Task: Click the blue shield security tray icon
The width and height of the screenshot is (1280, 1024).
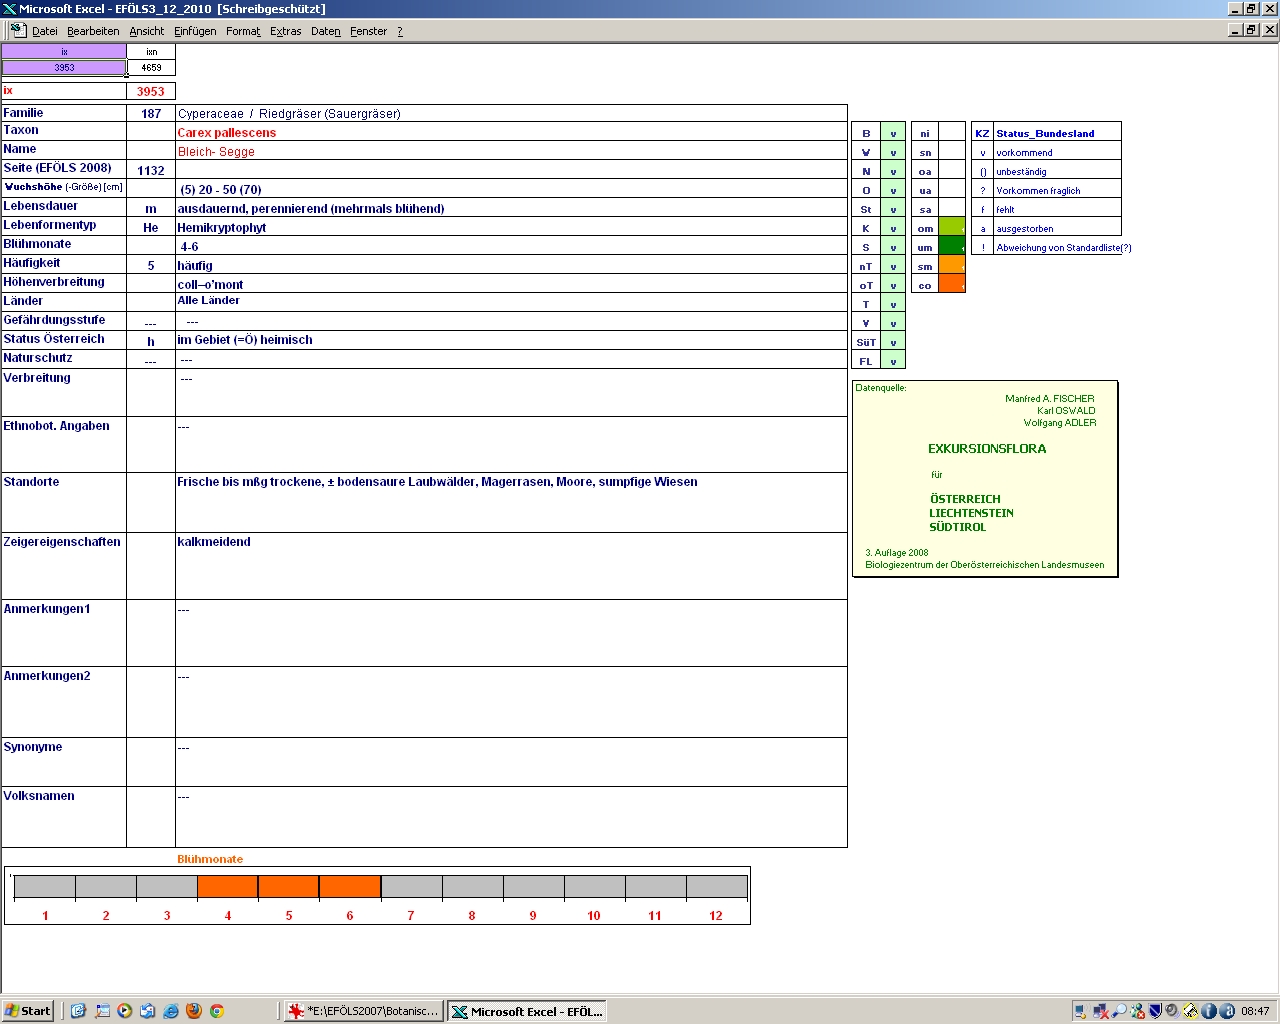Action: click(x=1155, y=1011)
